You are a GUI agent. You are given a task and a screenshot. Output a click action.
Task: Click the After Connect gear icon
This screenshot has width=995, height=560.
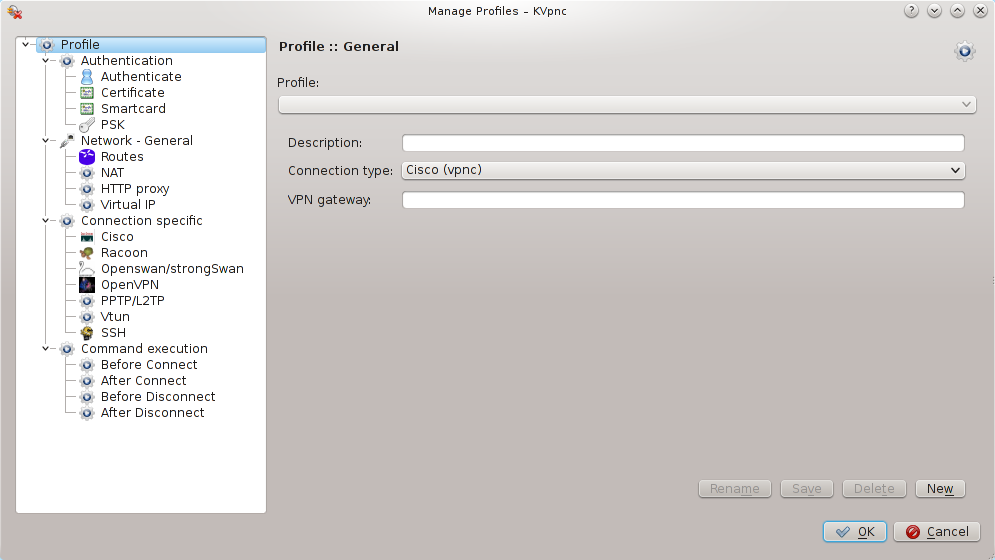click(87, 381)
